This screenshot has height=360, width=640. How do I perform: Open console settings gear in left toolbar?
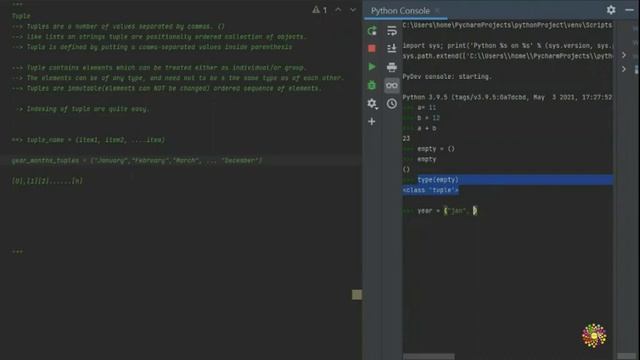(x=372, y=104)
